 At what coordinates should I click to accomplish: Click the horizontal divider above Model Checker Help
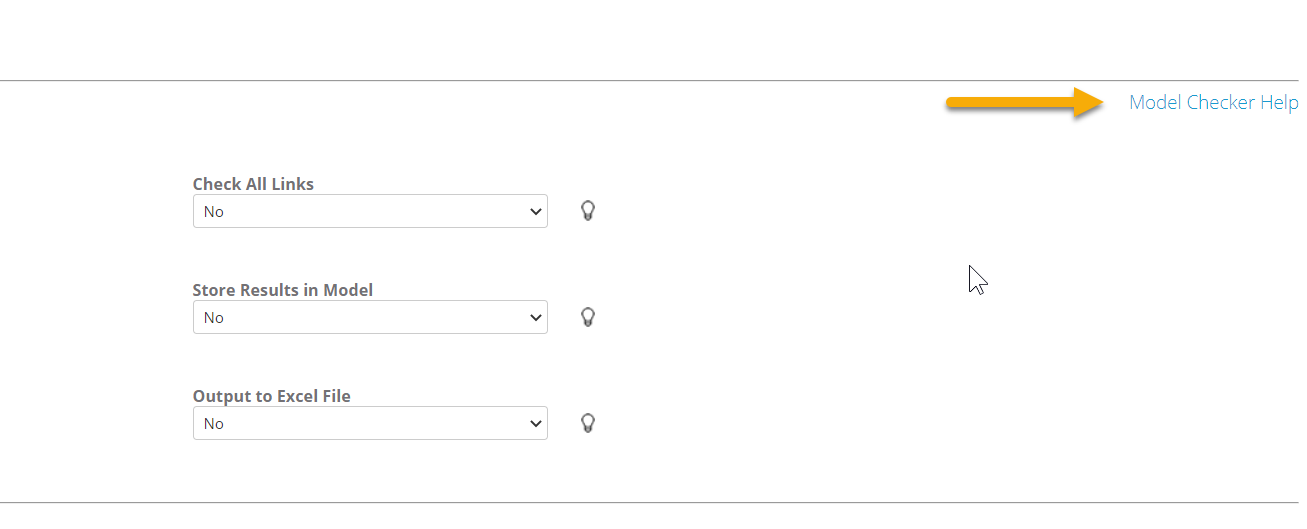coord(650,80)
